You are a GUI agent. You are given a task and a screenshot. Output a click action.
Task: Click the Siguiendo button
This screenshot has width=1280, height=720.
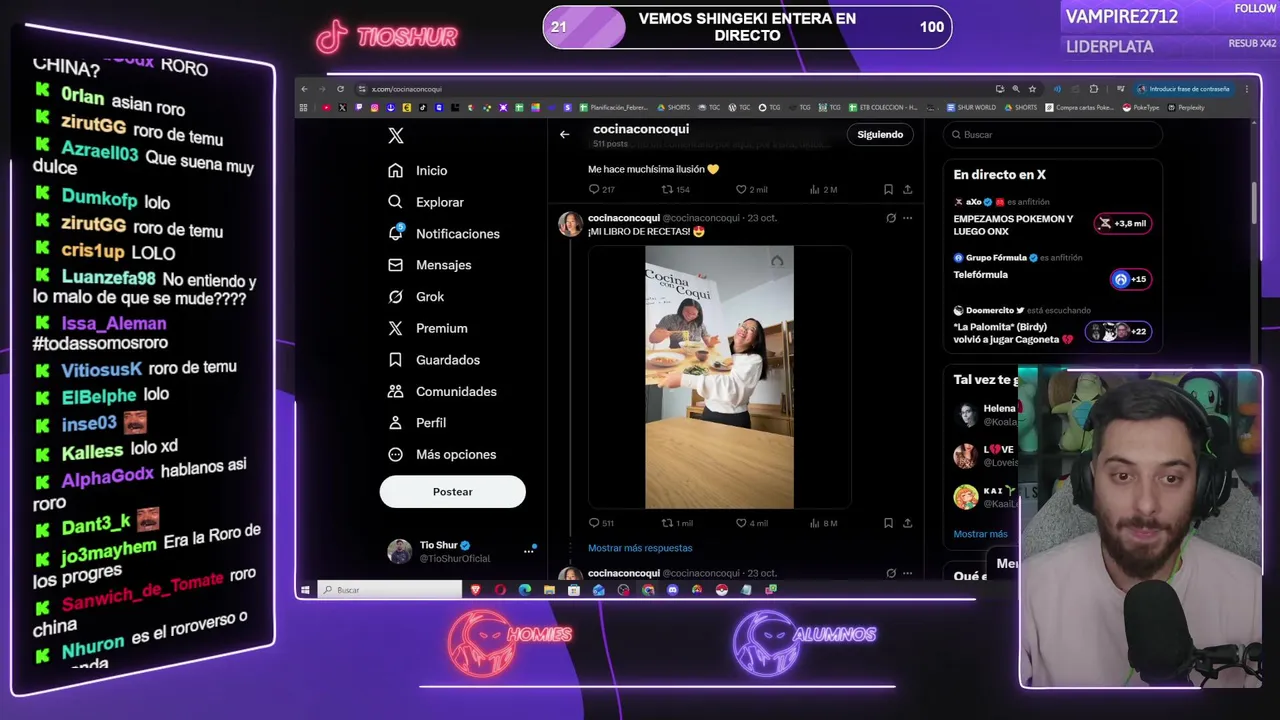pos(880,134)
